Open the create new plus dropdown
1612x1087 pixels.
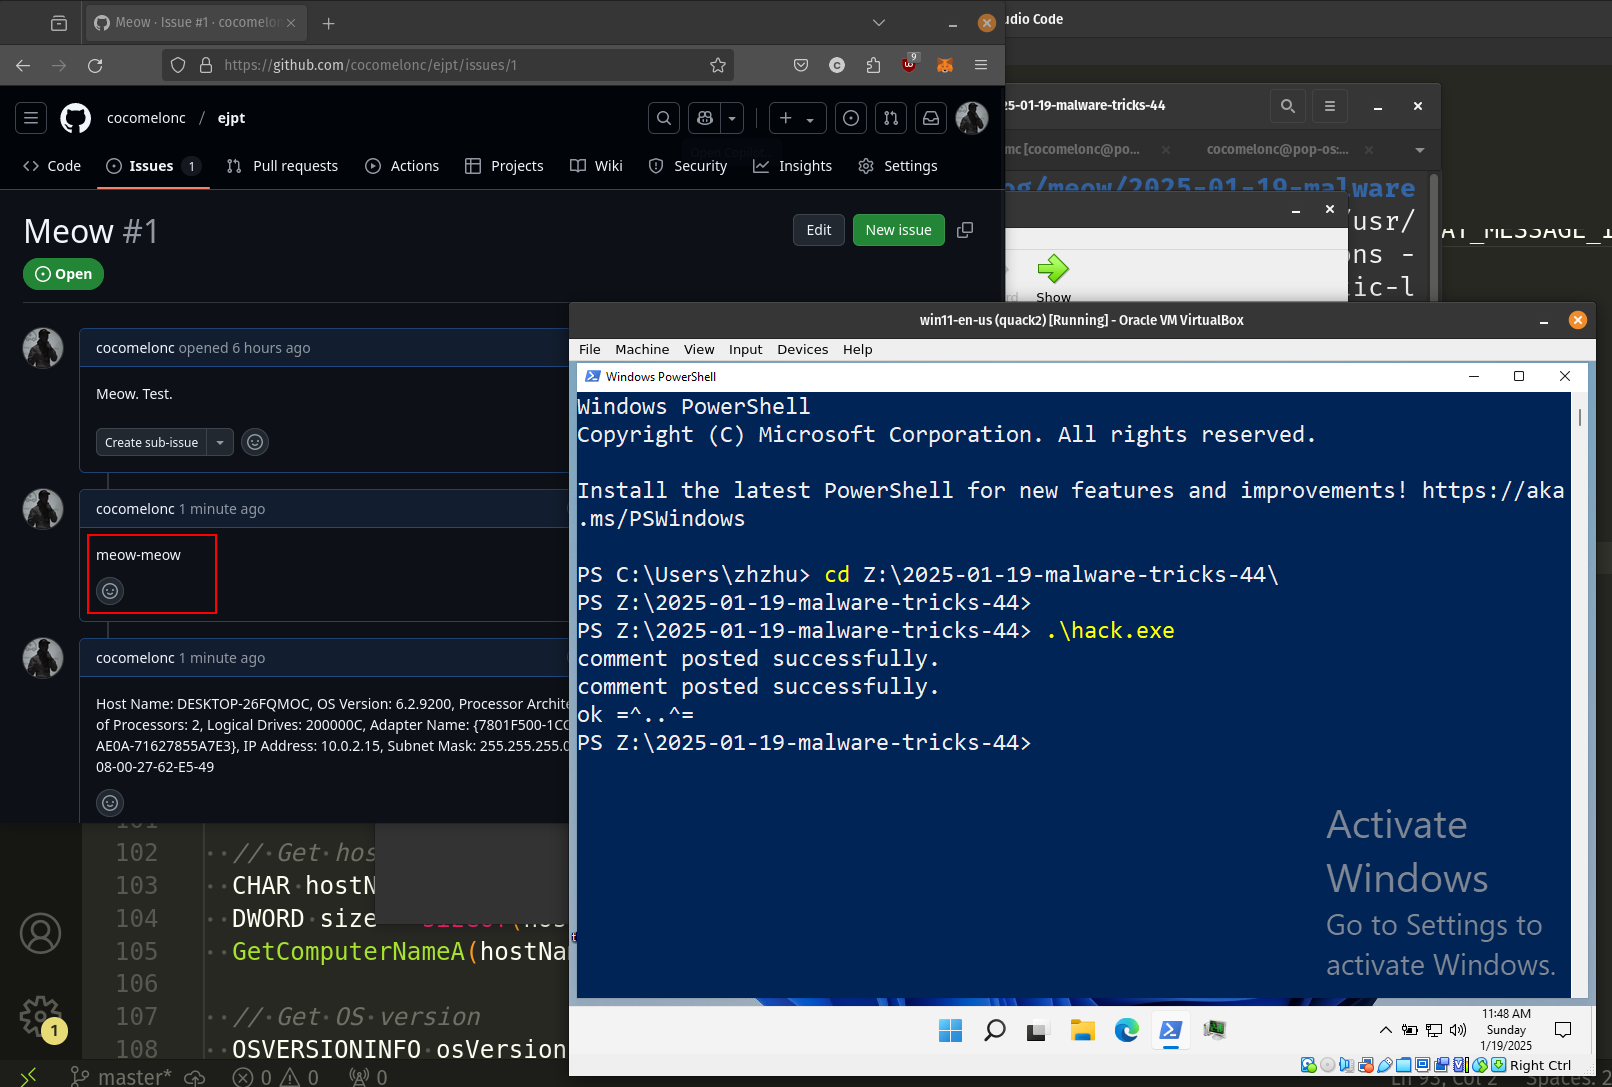797,118
